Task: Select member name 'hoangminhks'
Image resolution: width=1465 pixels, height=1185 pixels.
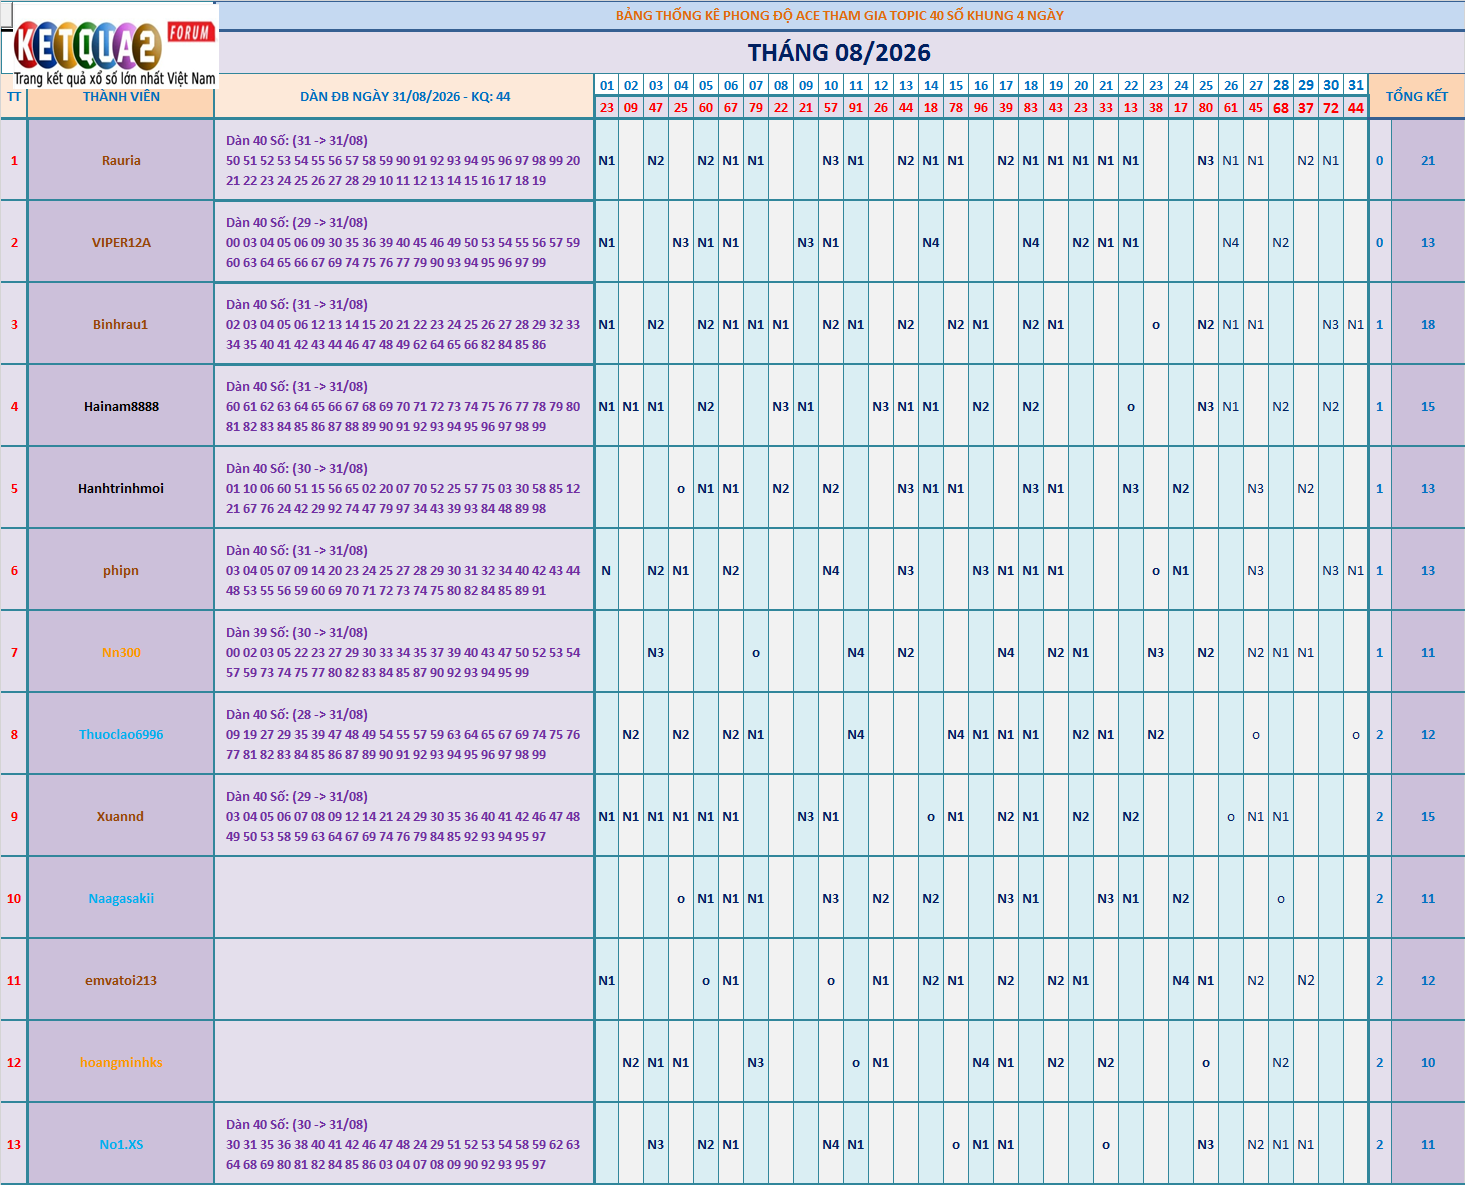Action: (x=121, y=1063)
